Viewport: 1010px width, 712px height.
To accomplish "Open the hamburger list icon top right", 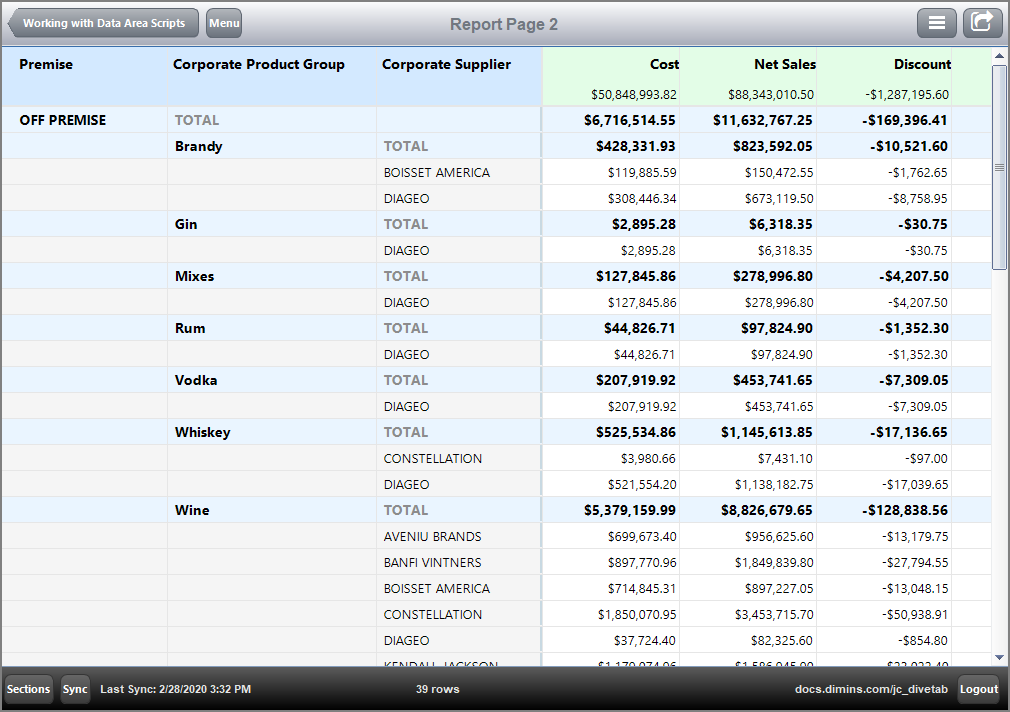I will tap(937, 22).
